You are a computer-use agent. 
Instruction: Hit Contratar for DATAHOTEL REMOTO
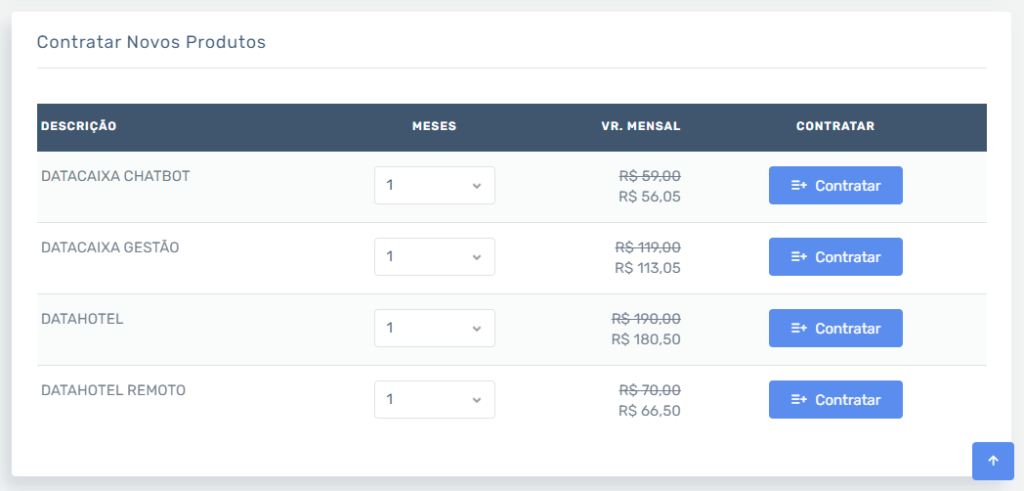(x=836, y=400)
